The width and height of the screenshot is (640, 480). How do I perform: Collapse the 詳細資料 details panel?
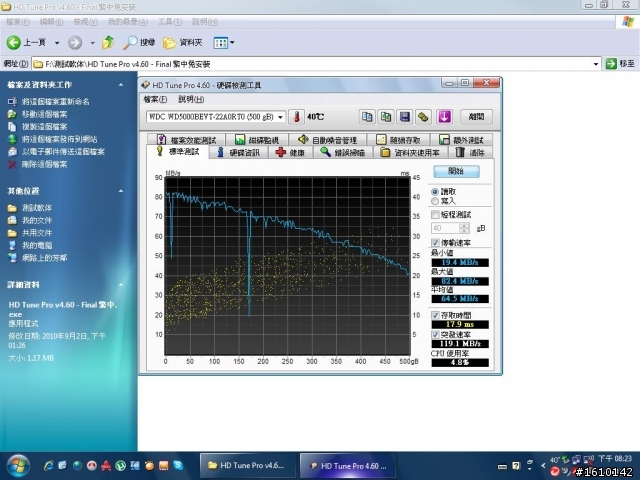(x=121, y=284)
